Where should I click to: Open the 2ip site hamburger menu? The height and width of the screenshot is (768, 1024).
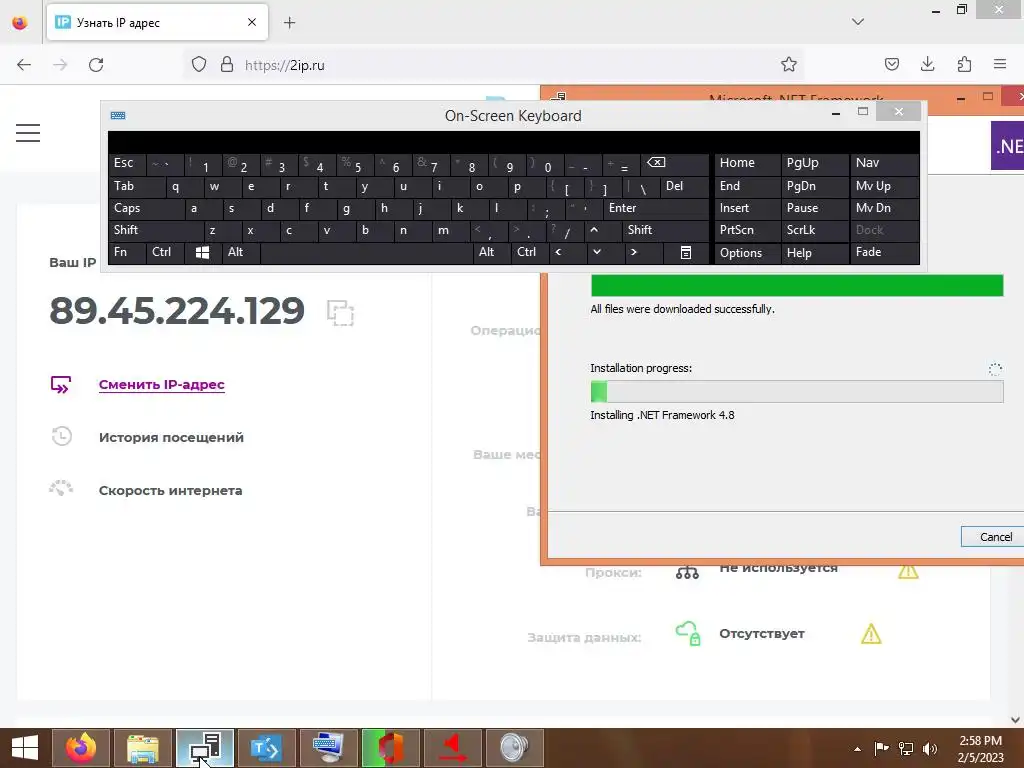[28, 133]
